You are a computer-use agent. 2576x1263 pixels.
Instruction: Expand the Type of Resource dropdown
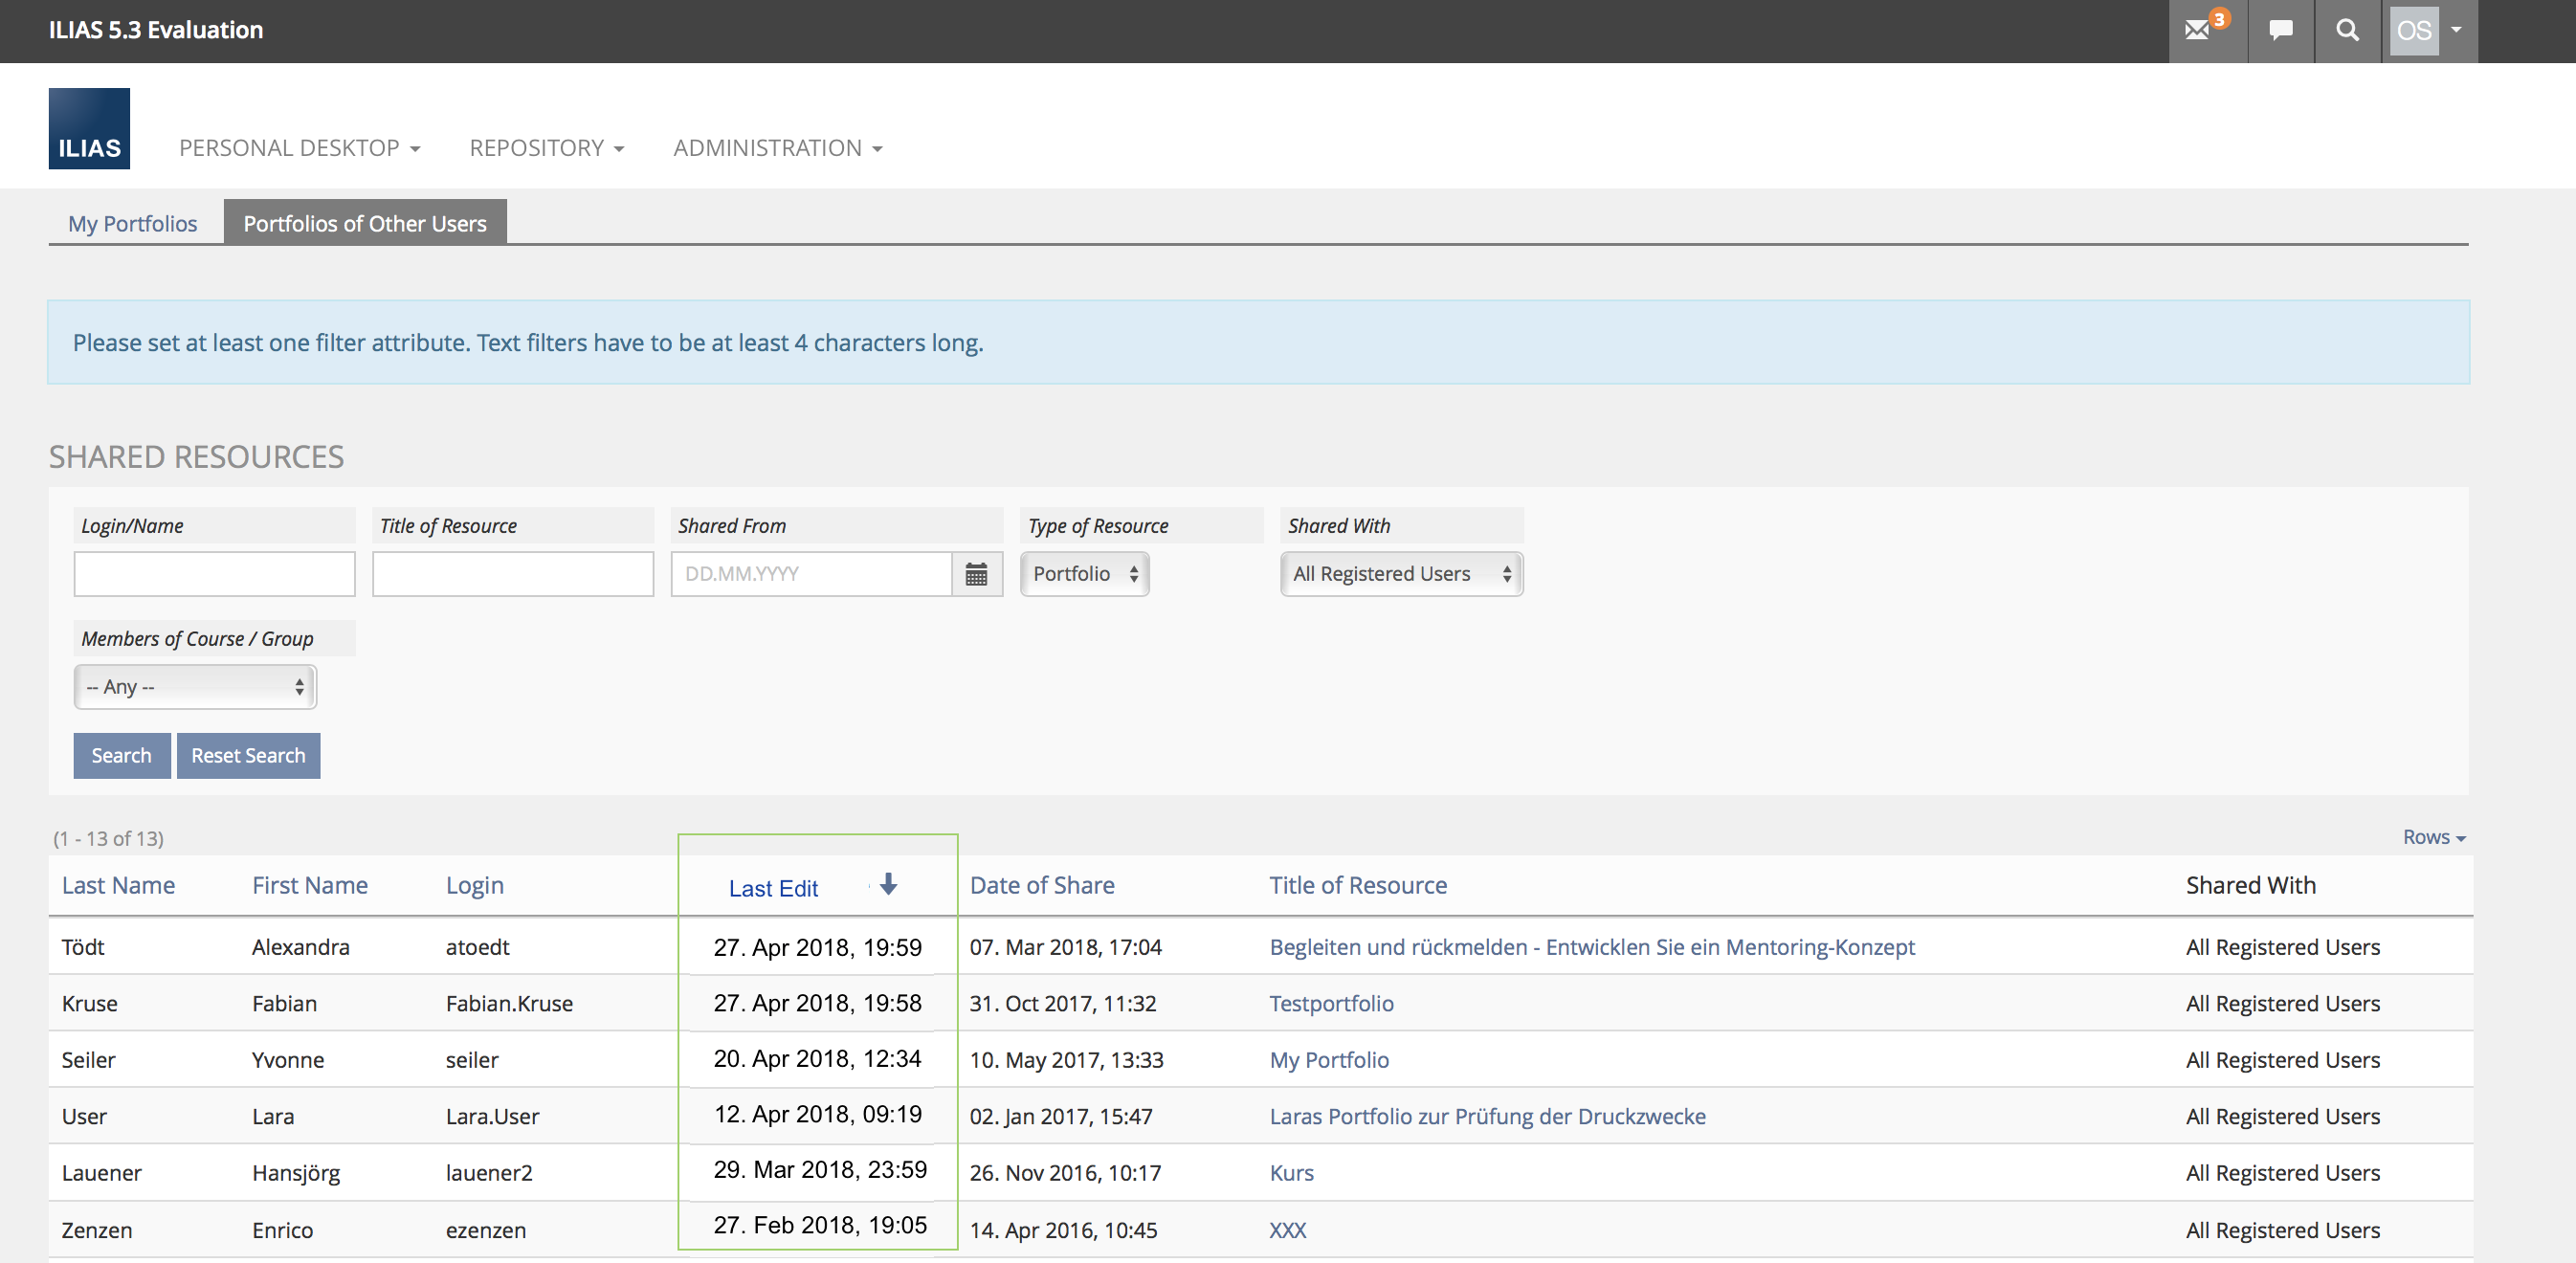tap(1084, 574)
